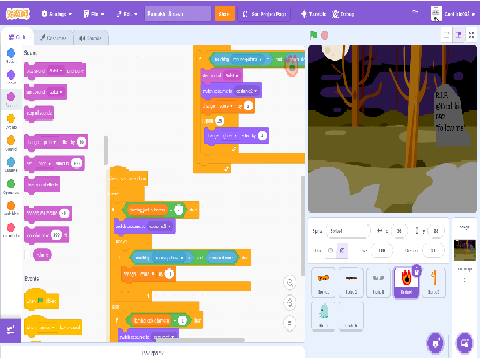Reset the workspace zoom to default
The height and width of the screenshot is (360, 480).
(x=290, y=323)
